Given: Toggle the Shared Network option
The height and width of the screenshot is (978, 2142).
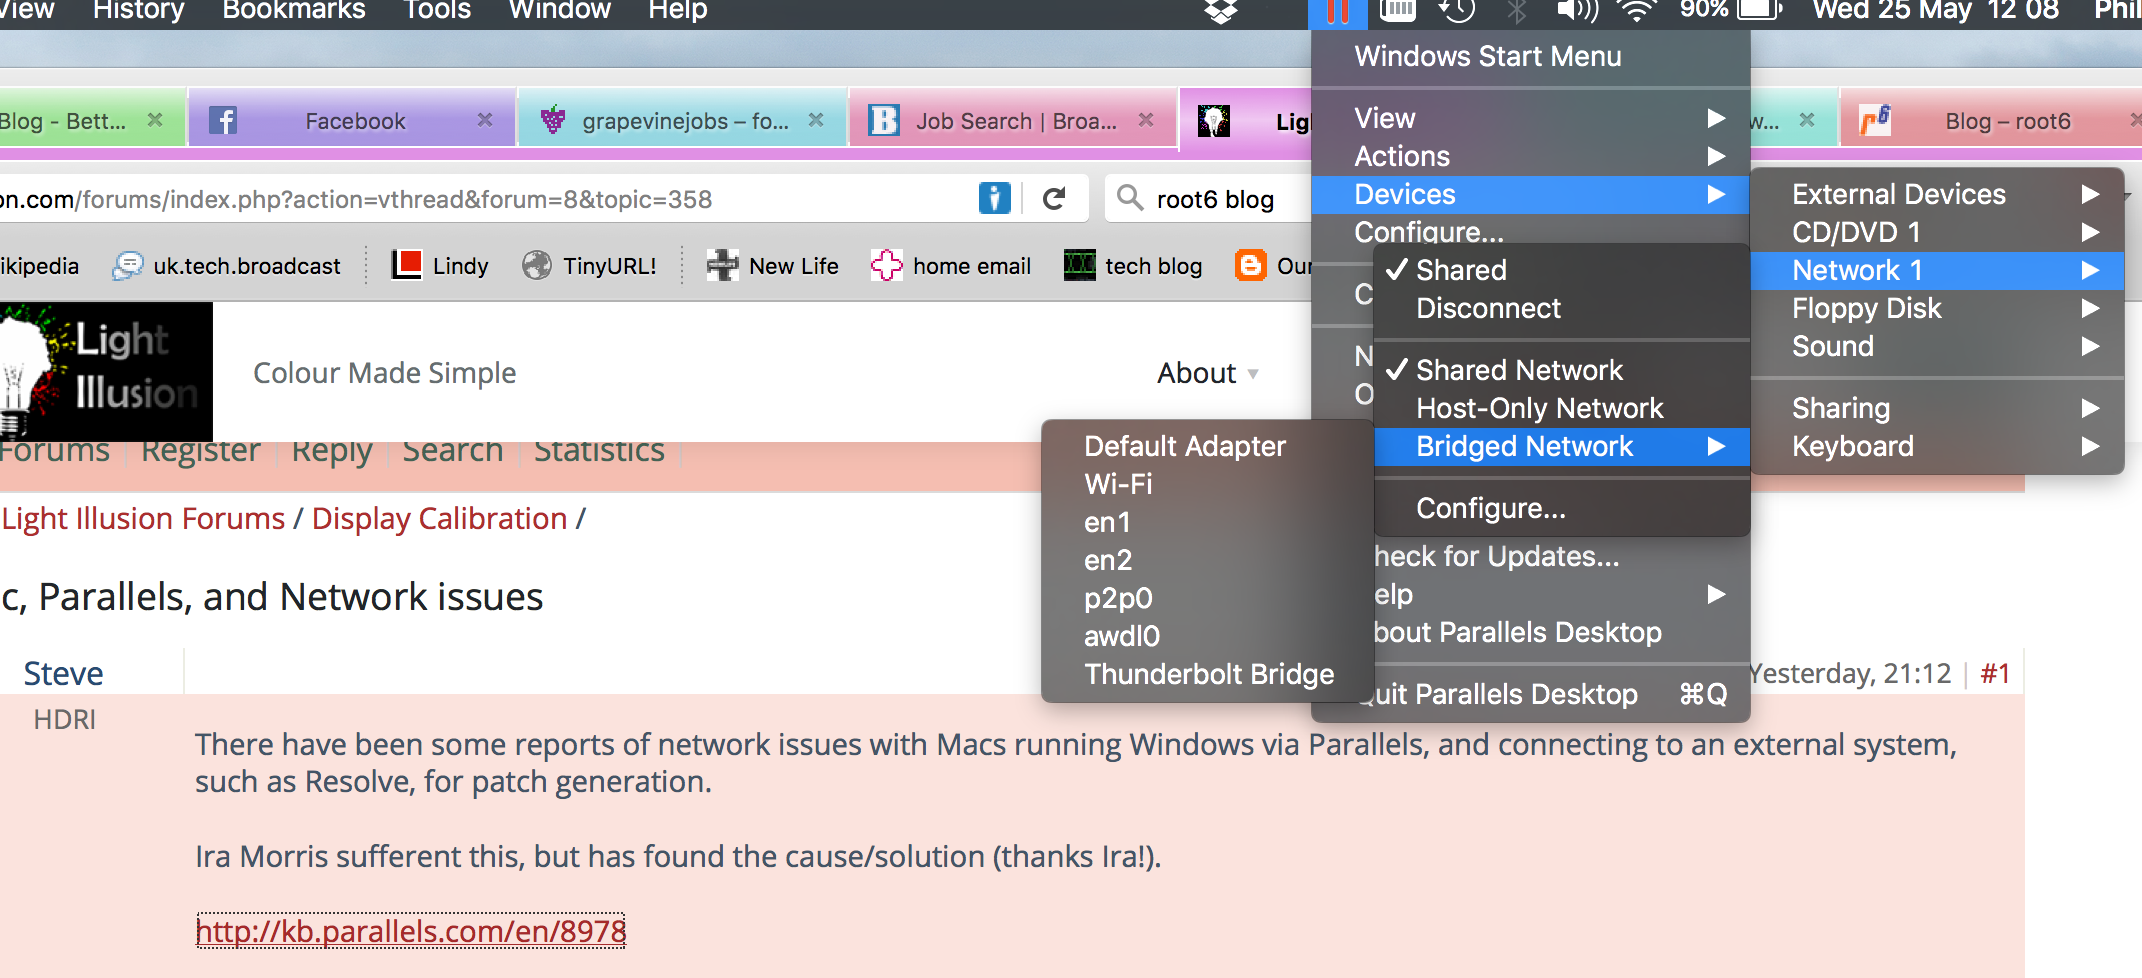Looking at the screenshot, I should 1561,370.
